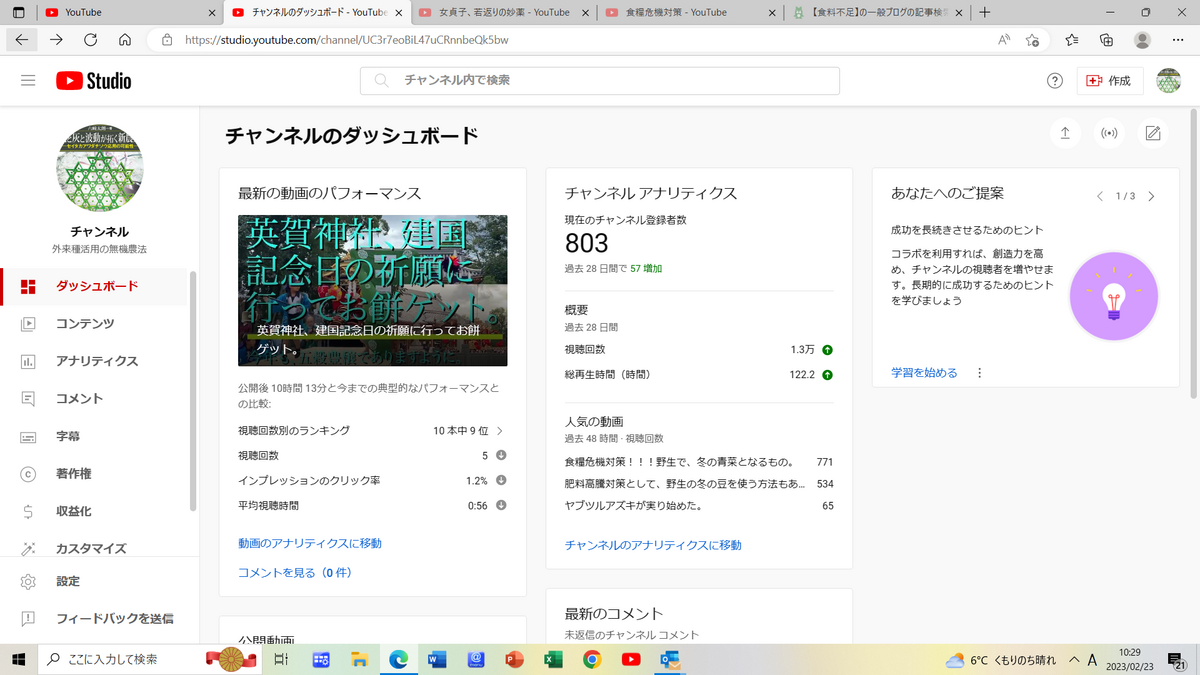
Task: Click the channel search field
Action: pyautogui.click(x=600, y=81)
